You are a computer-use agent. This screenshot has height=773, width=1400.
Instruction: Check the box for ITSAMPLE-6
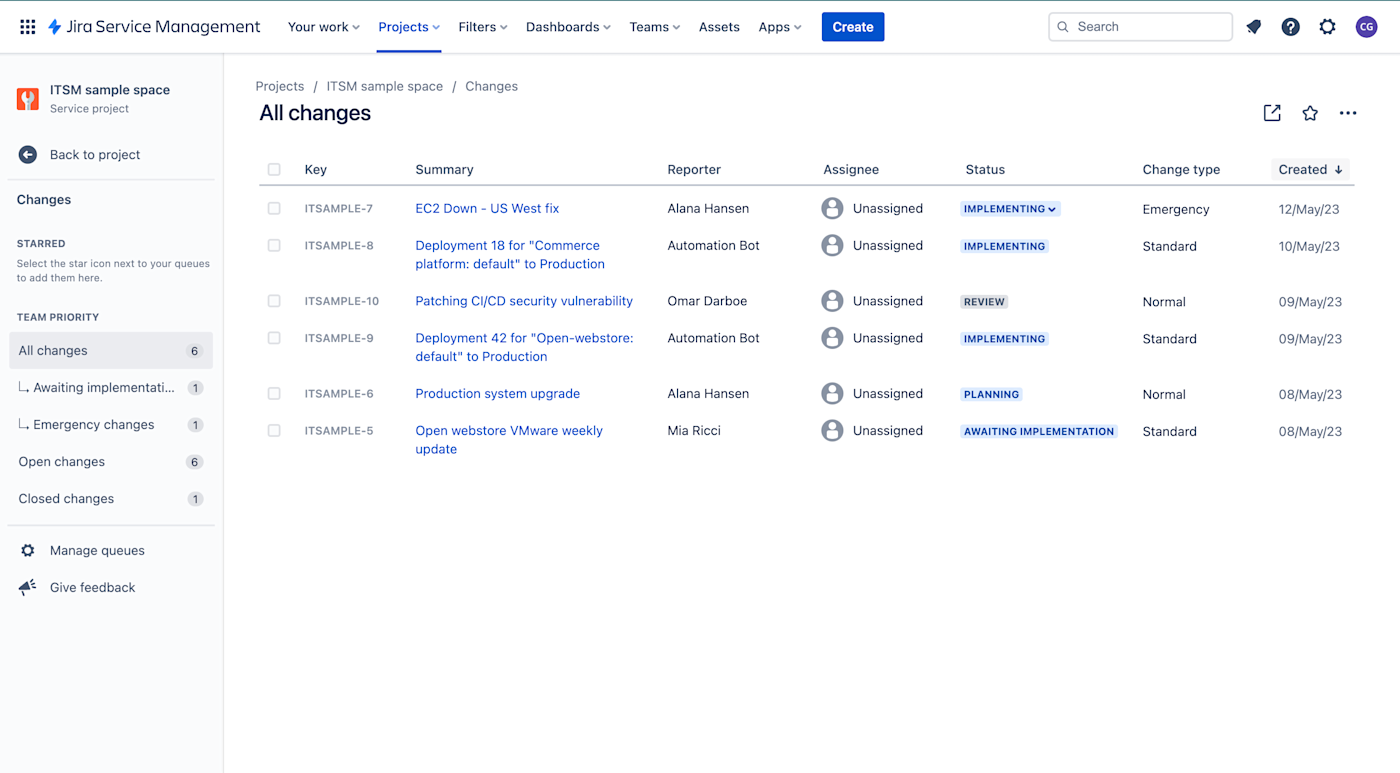(x=274, y=394)
